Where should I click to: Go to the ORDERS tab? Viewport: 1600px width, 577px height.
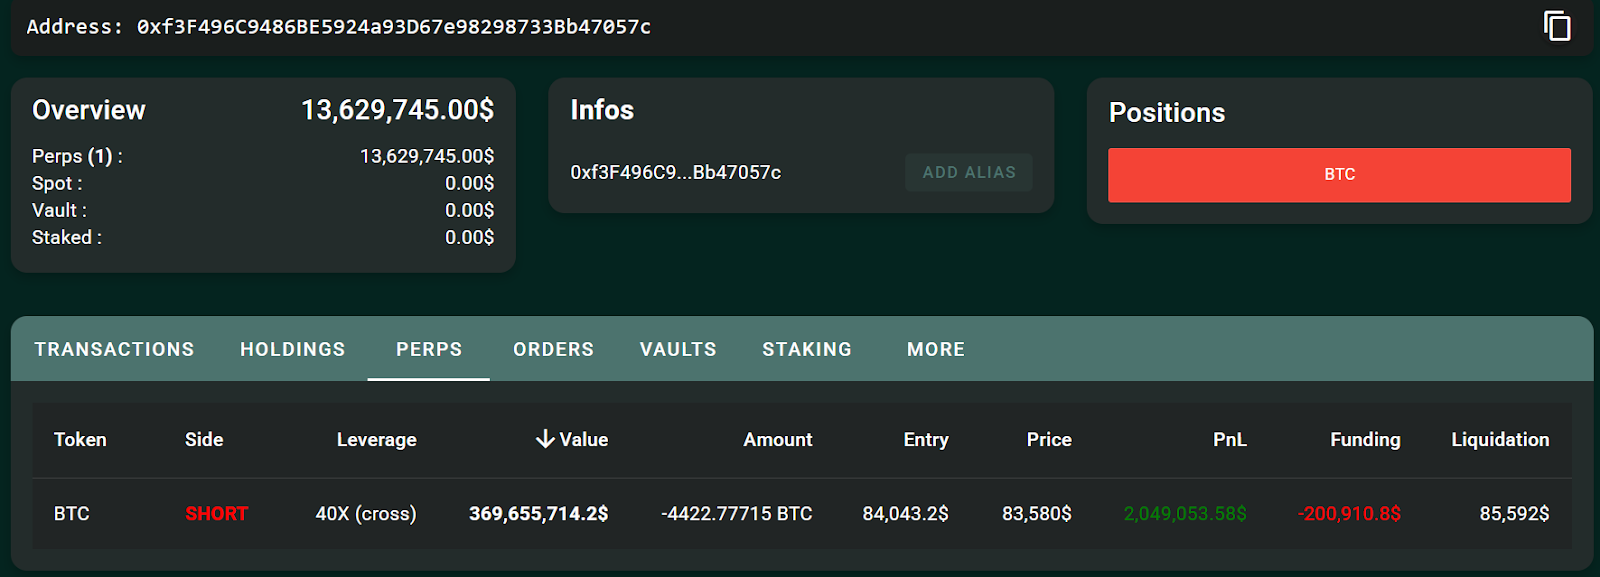tap(553, 349)
